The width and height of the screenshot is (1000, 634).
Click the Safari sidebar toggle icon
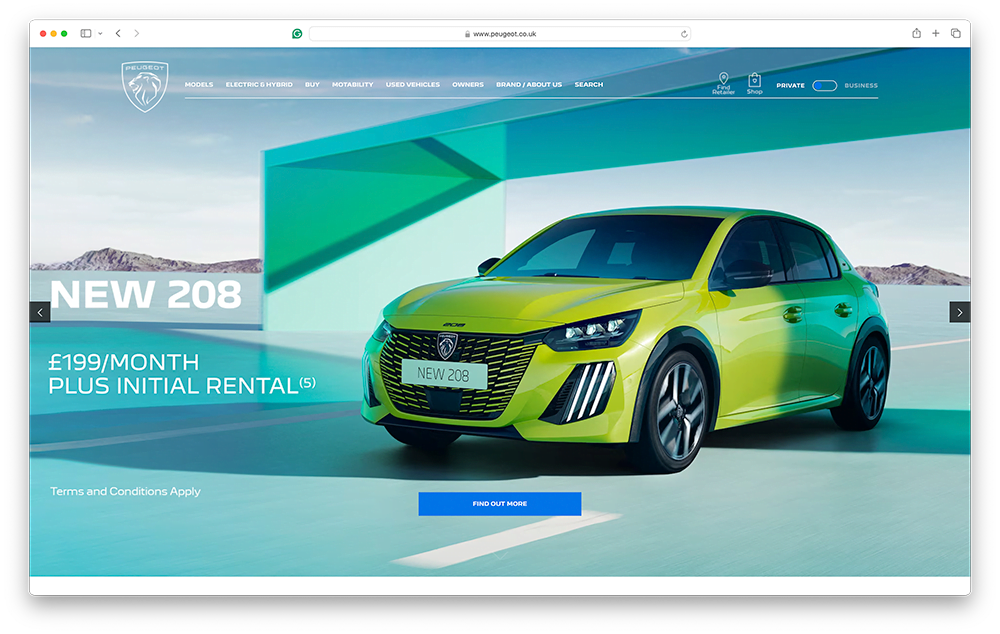click(x=85, y=33)
